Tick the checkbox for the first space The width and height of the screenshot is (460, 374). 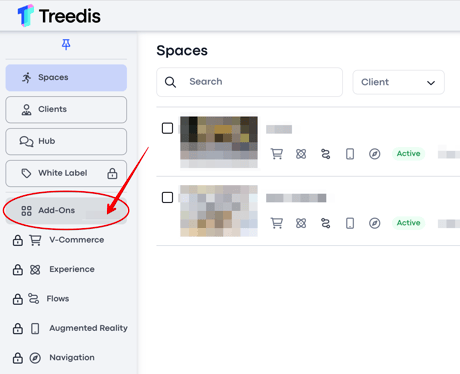tap(167, 128)
